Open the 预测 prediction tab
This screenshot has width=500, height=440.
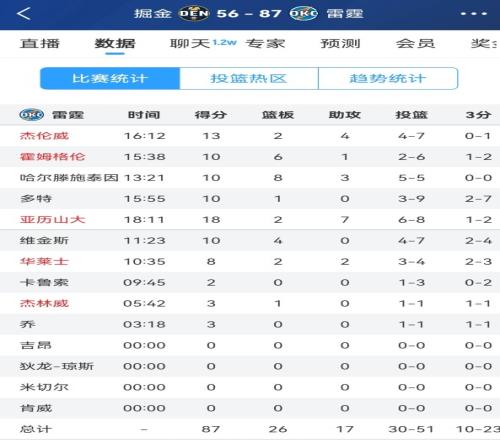tap(340, 43)
